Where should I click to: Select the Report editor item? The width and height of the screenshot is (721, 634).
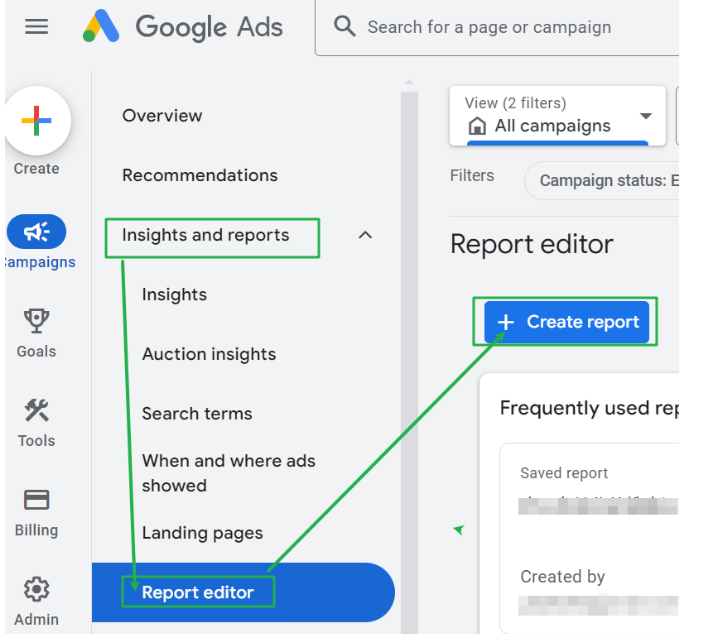pos(243,592)
